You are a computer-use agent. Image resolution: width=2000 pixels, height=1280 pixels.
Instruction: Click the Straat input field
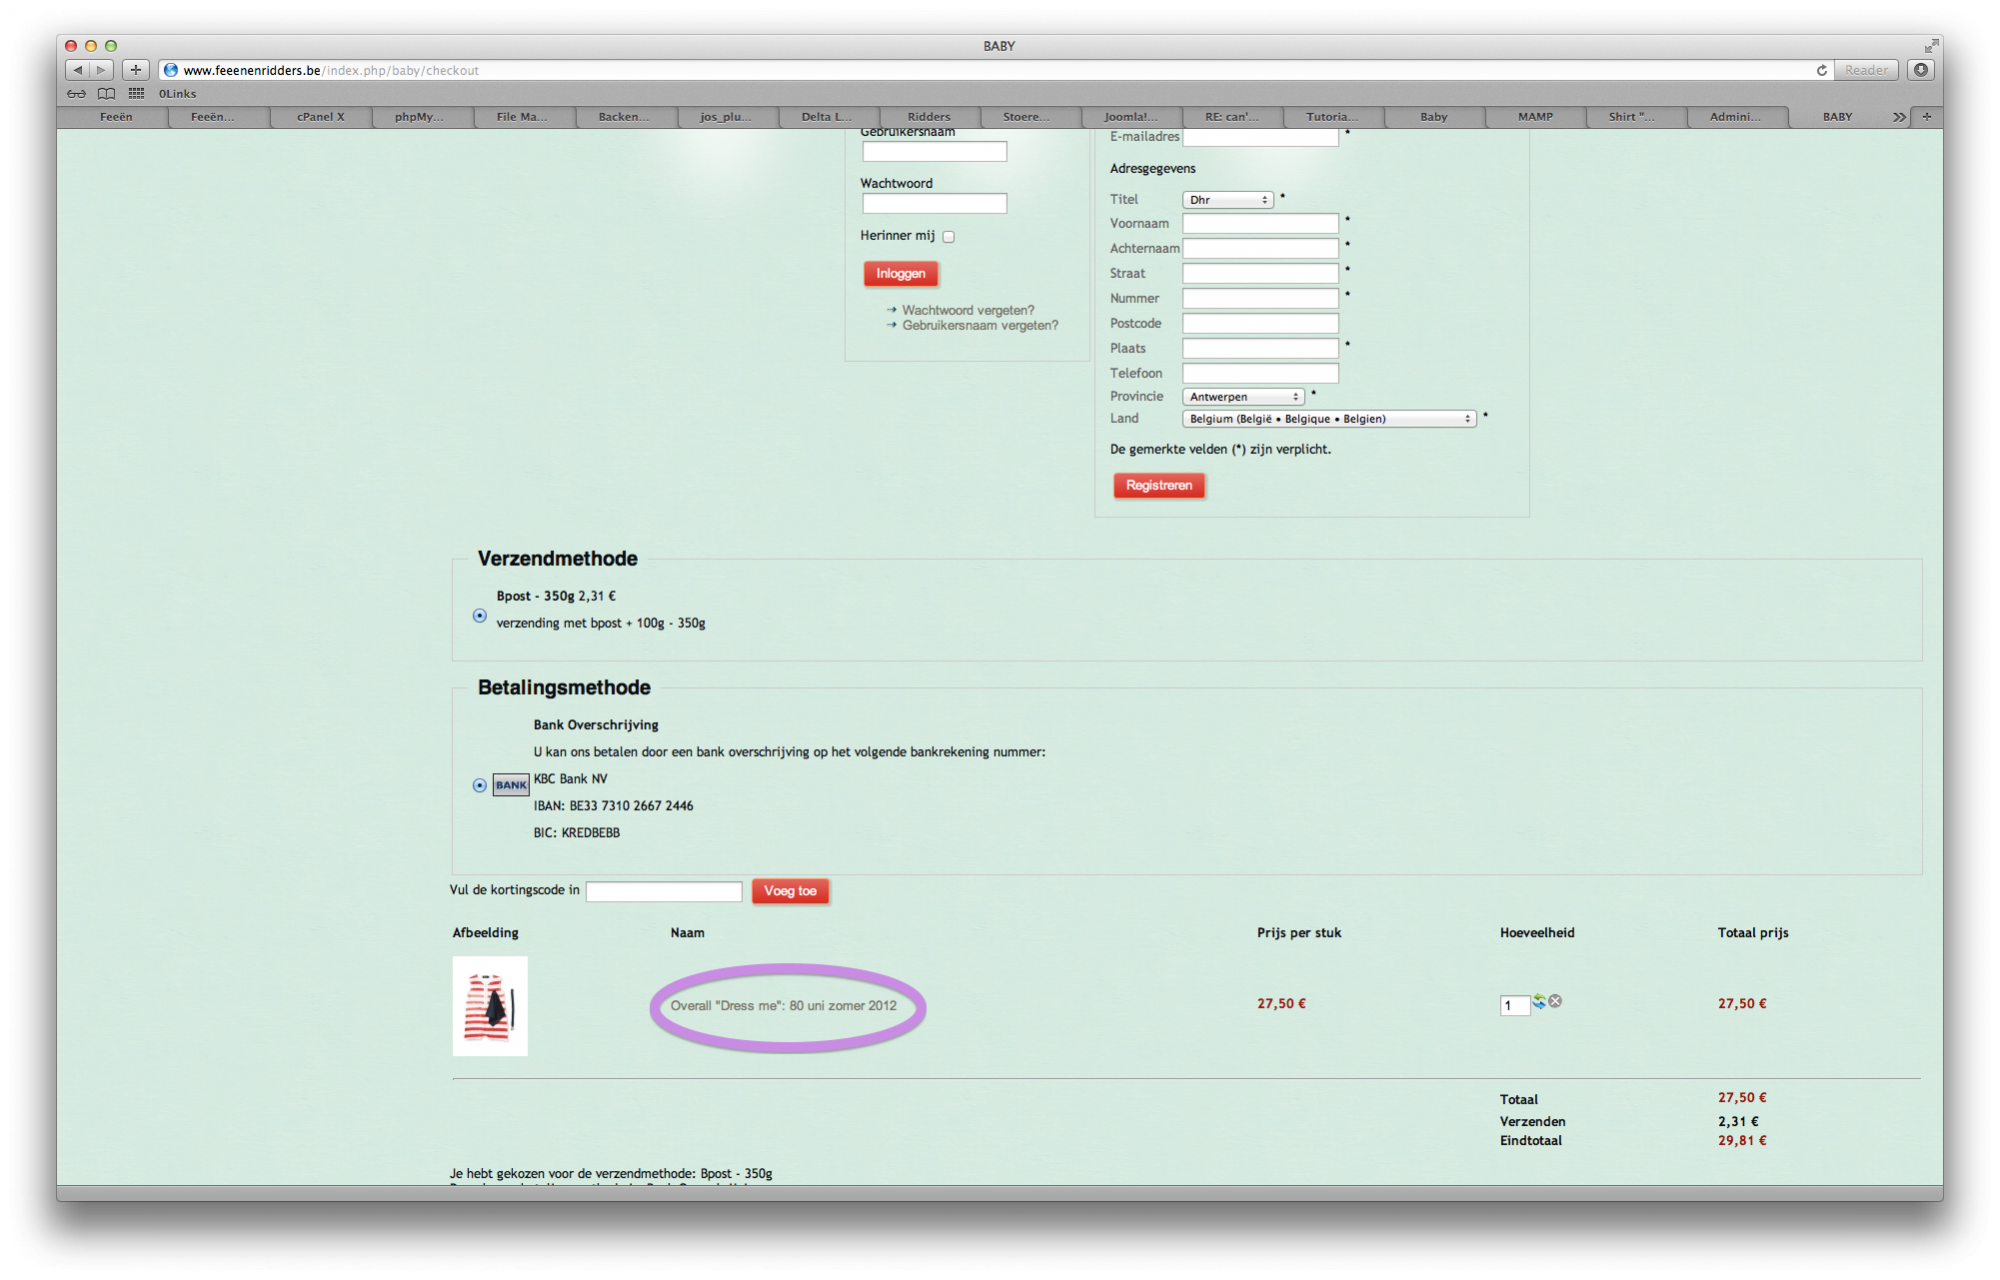pos(1260,273)
